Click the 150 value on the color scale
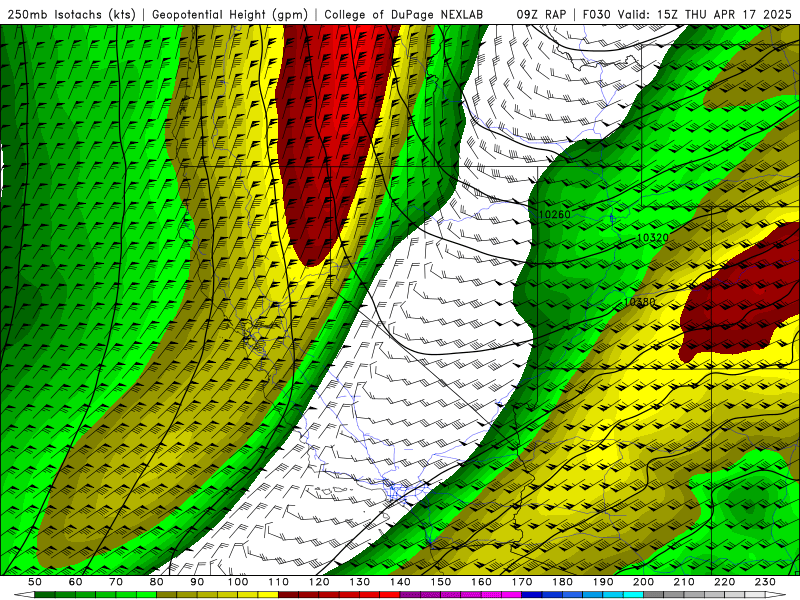This screenshot has height=600, width=800. 441,582
